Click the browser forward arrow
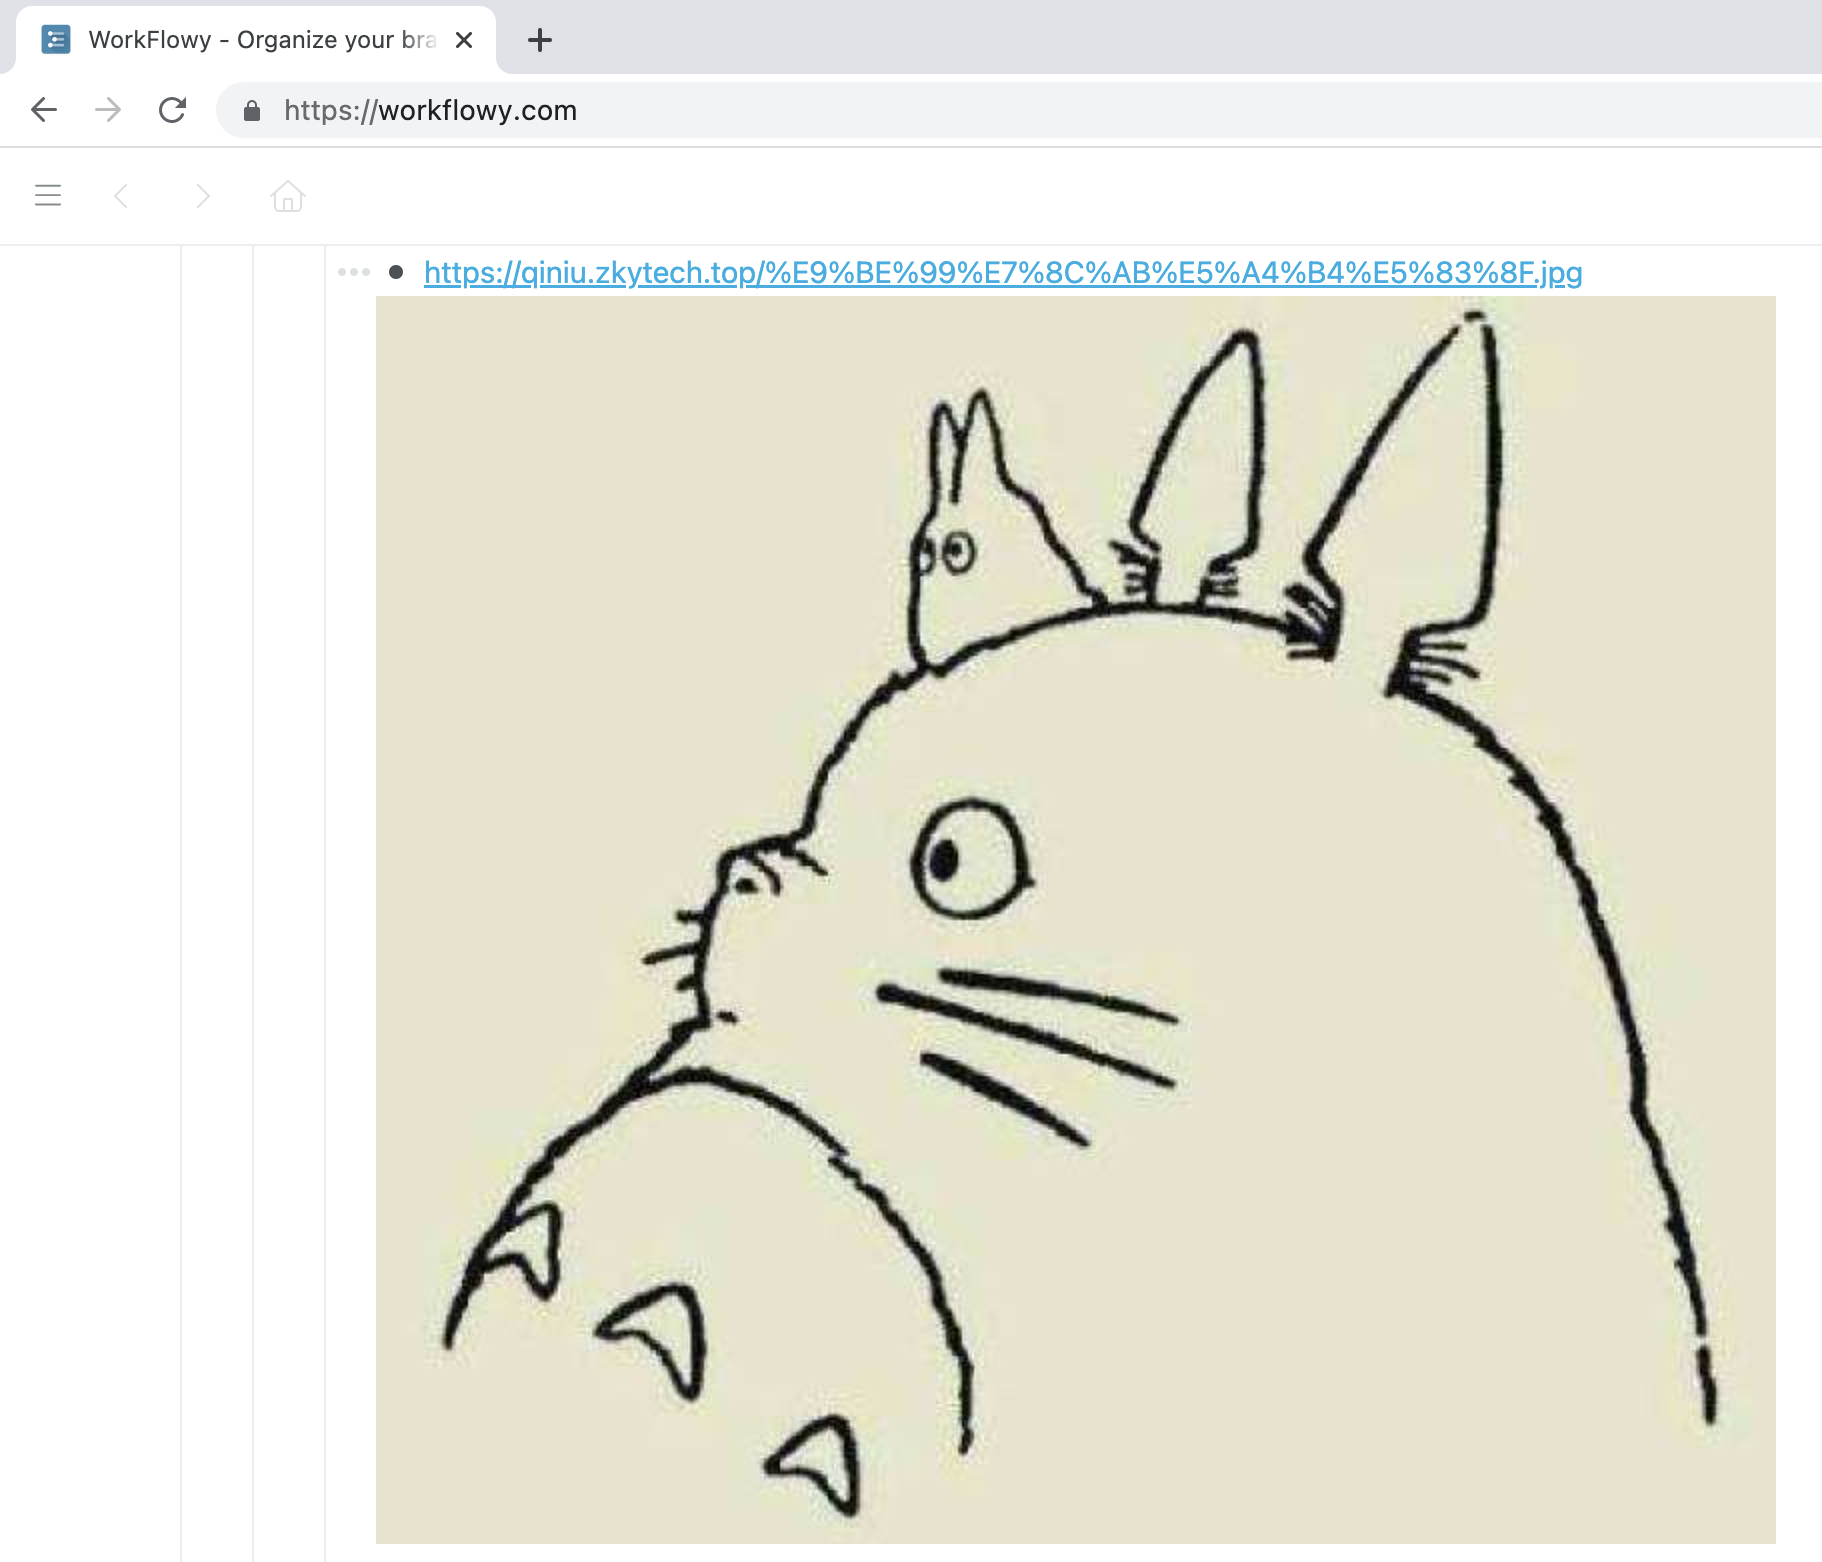Viewport: 1822px width, 1562px height. (108, 110)
